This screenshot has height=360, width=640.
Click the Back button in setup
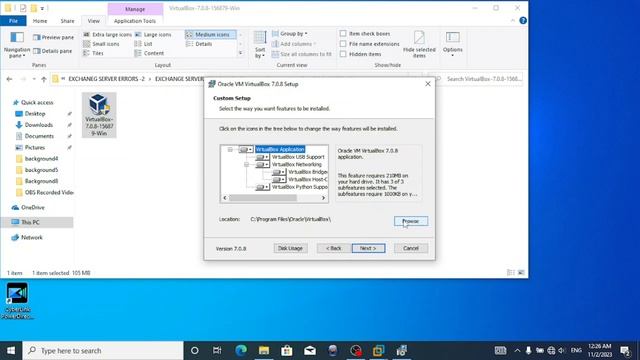pyautogui.click(x=334, y=248)
